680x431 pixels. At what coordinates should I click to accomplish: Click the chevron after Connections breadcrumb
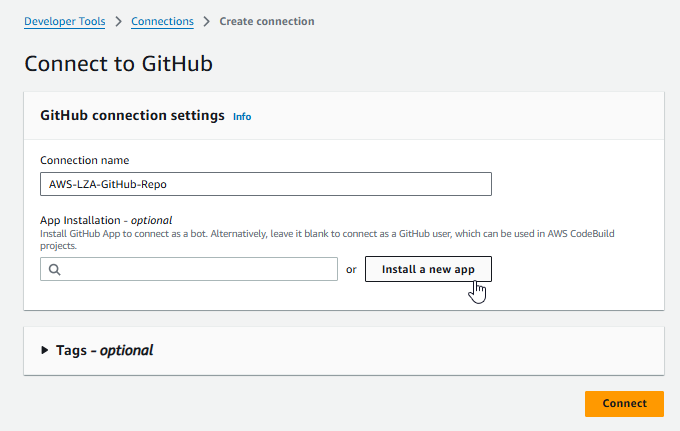point(206,21)
